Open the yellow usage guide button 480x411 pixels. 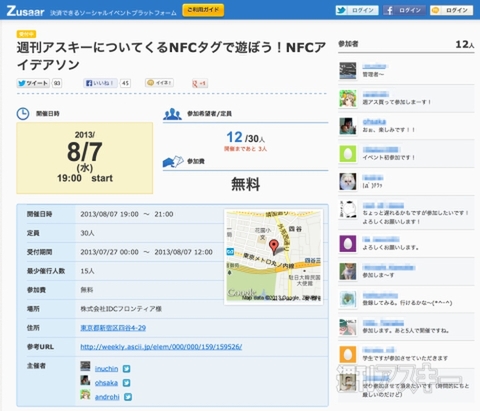pyautogui.click(x=203, y=10)
